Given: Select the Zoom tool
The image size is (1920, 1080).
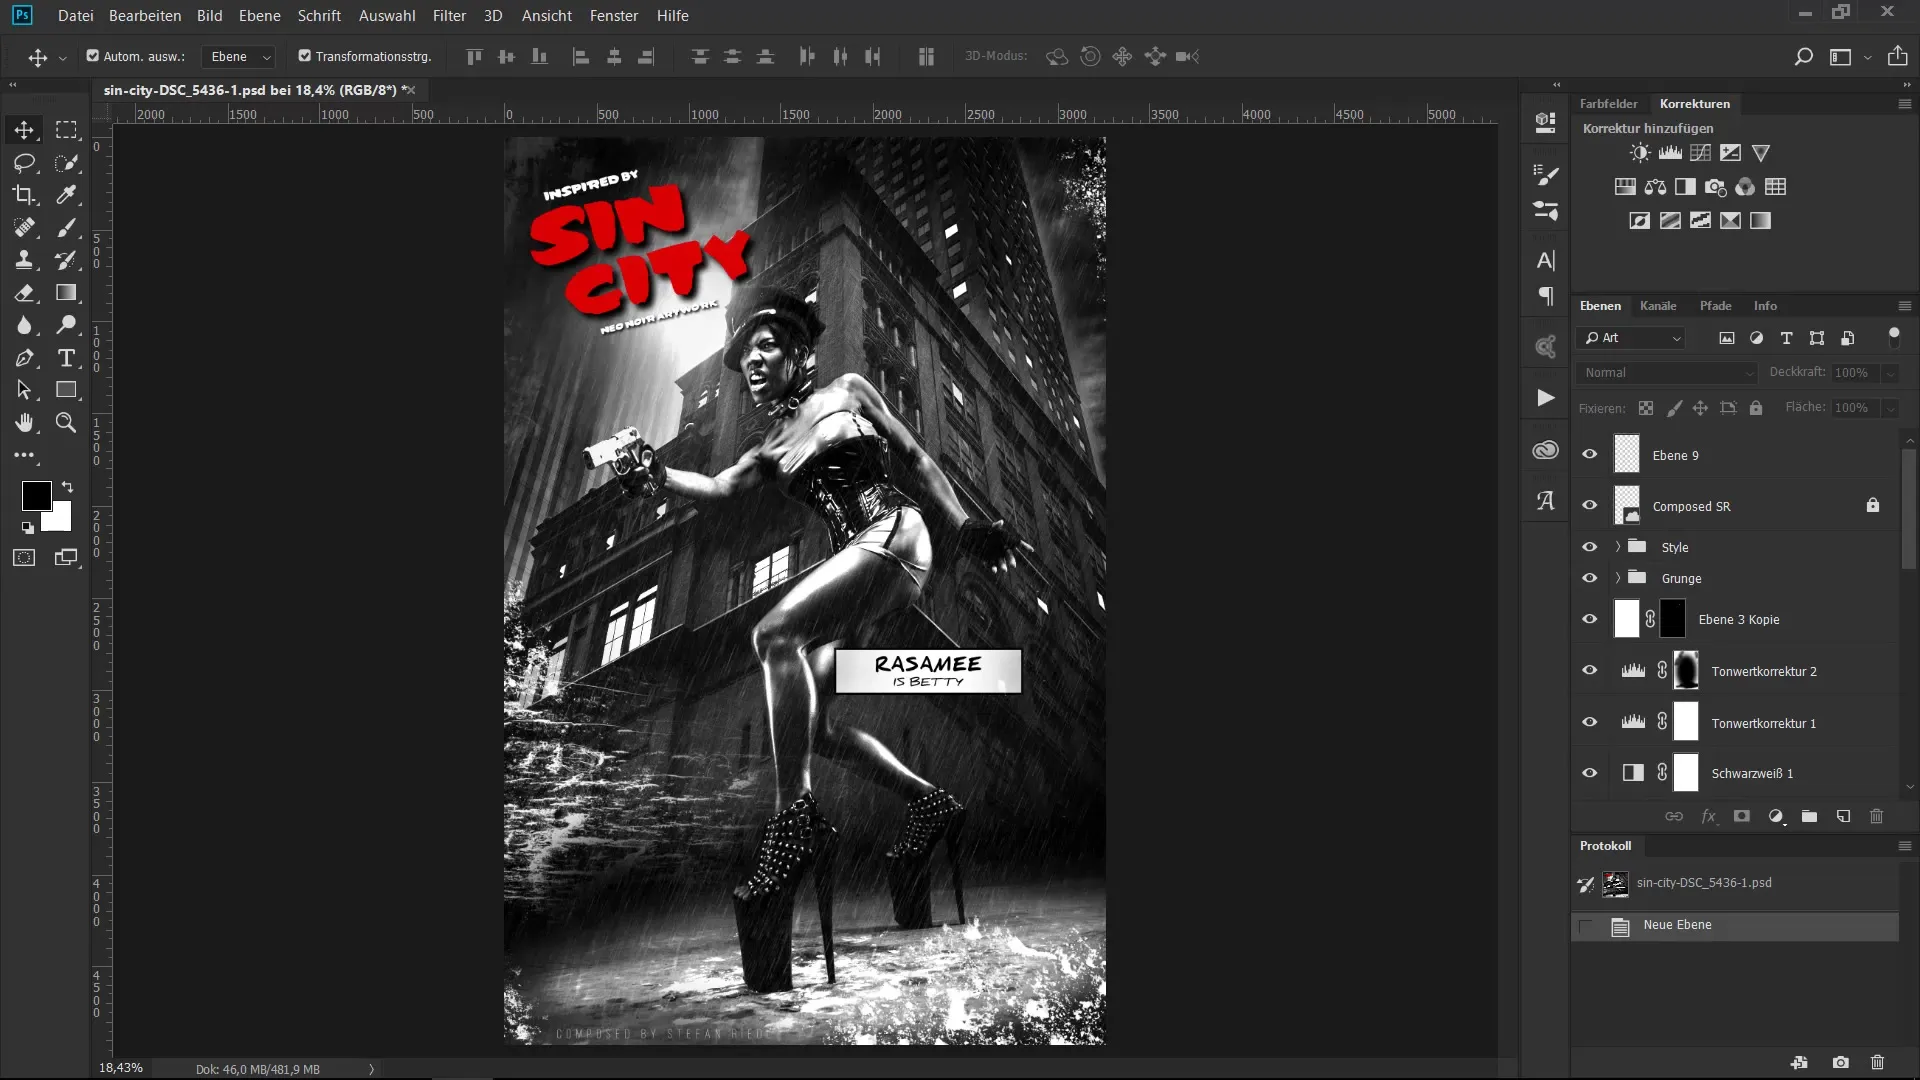Looking at the screenshot, I should (66, 423).
